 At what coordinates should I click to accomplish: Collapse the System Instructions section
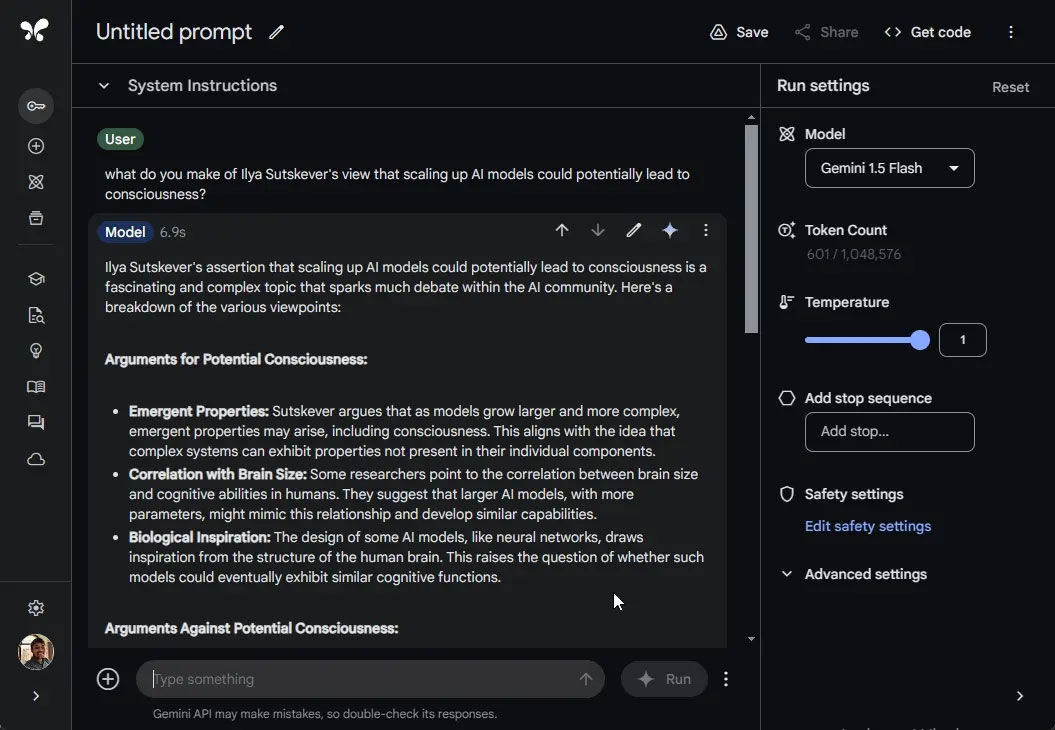pos(103,86)
